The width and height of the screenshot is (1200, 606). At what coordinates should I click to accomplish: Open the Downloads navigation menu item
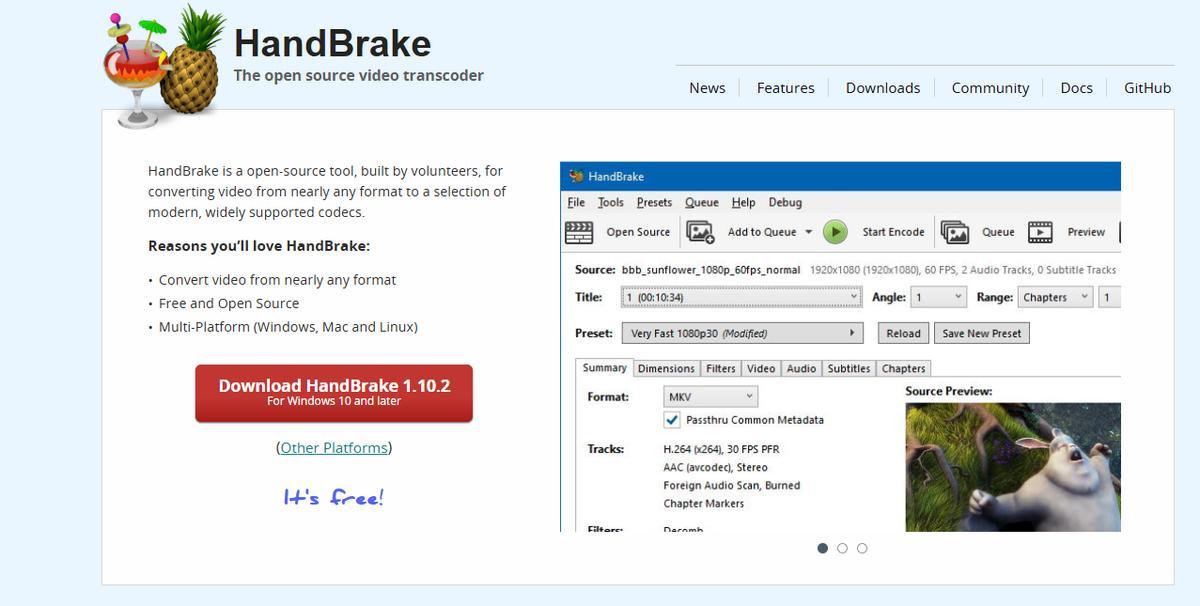[882, 88]
